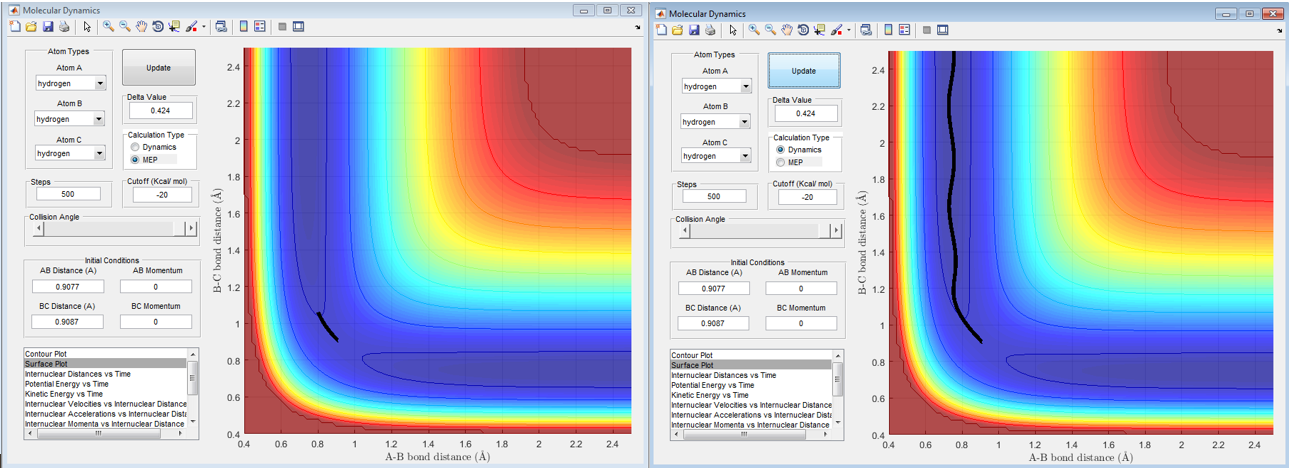Select Data Cursor tool in right window
The width and height of the screenshot is (1290, 470).
[x=821, y=30]
